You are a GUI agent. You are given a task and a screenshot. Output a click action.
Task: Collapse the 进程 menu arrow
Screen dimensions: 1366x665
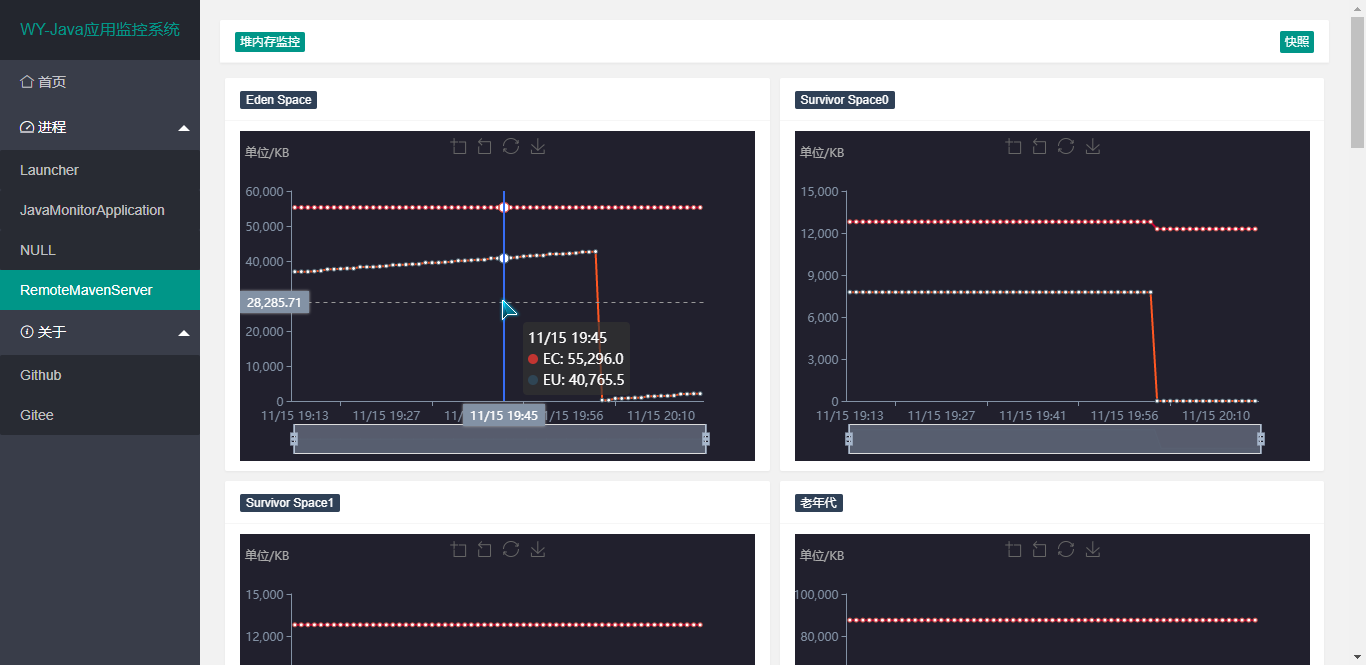tap(184, 128)
